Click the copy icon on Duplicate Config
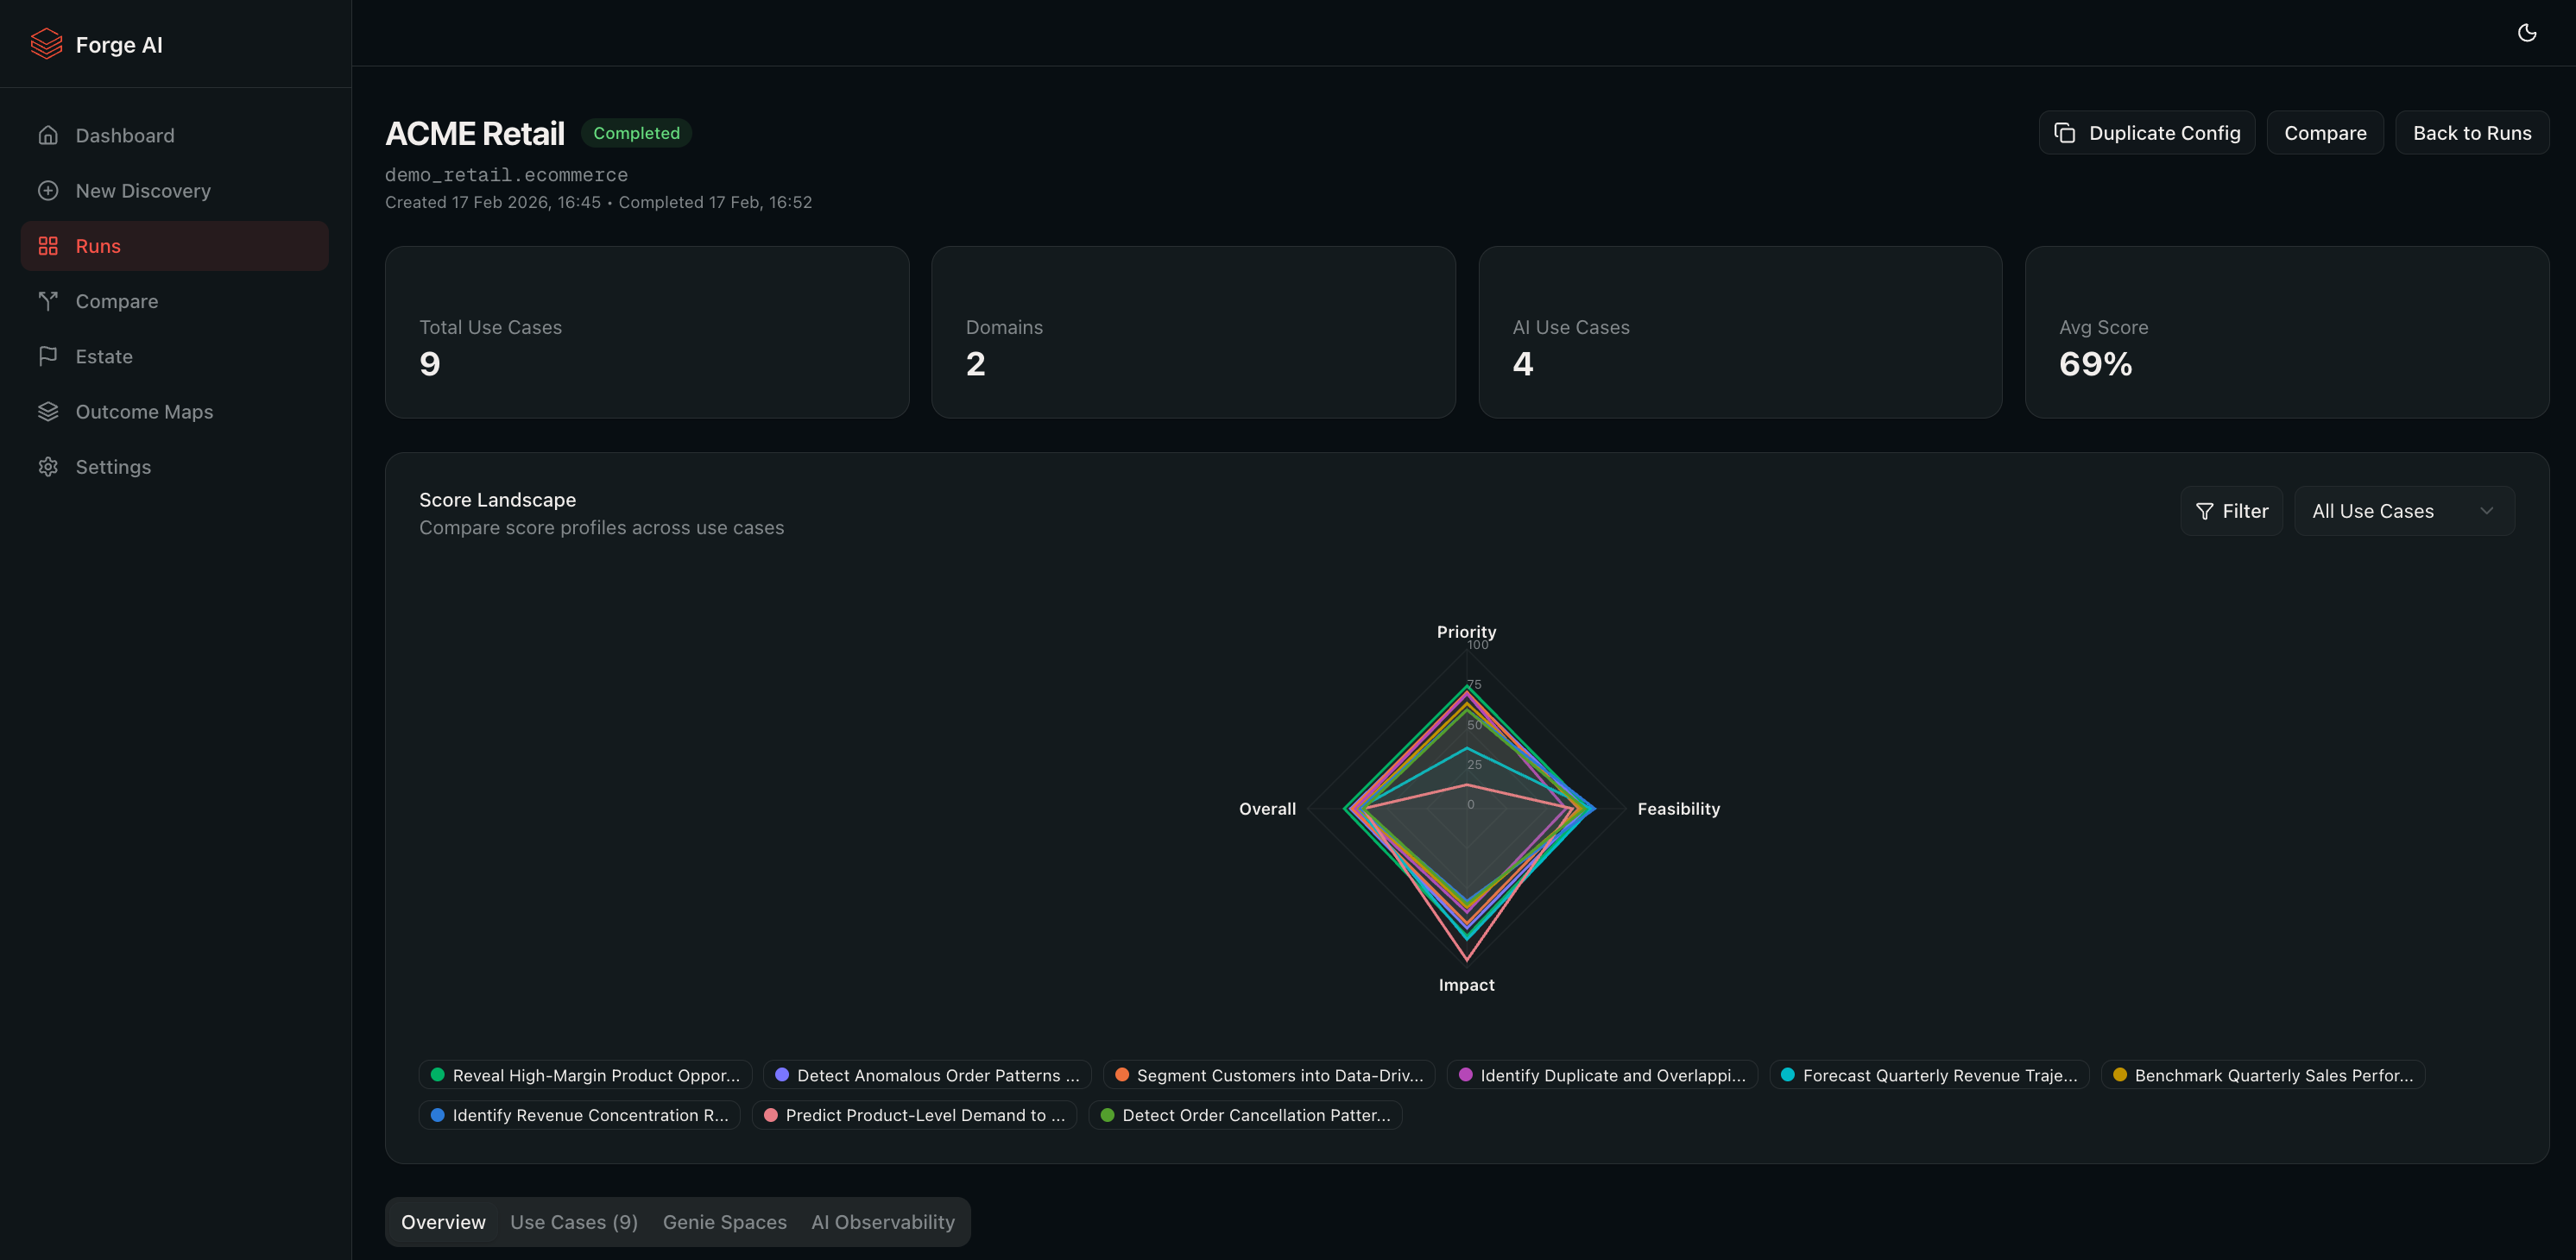2576x1260 pixels. (2065, 133)
